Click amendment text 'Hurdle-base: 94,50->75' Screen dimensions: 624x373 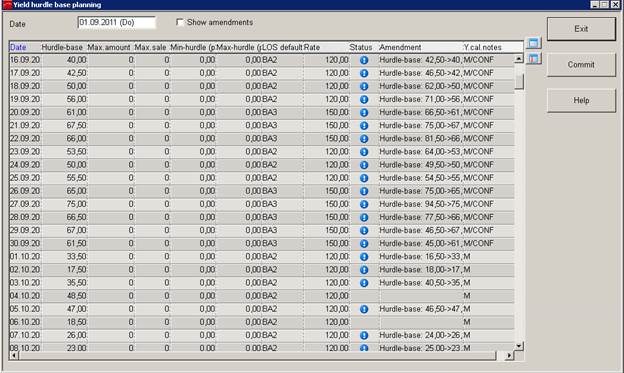pos(420,204)
